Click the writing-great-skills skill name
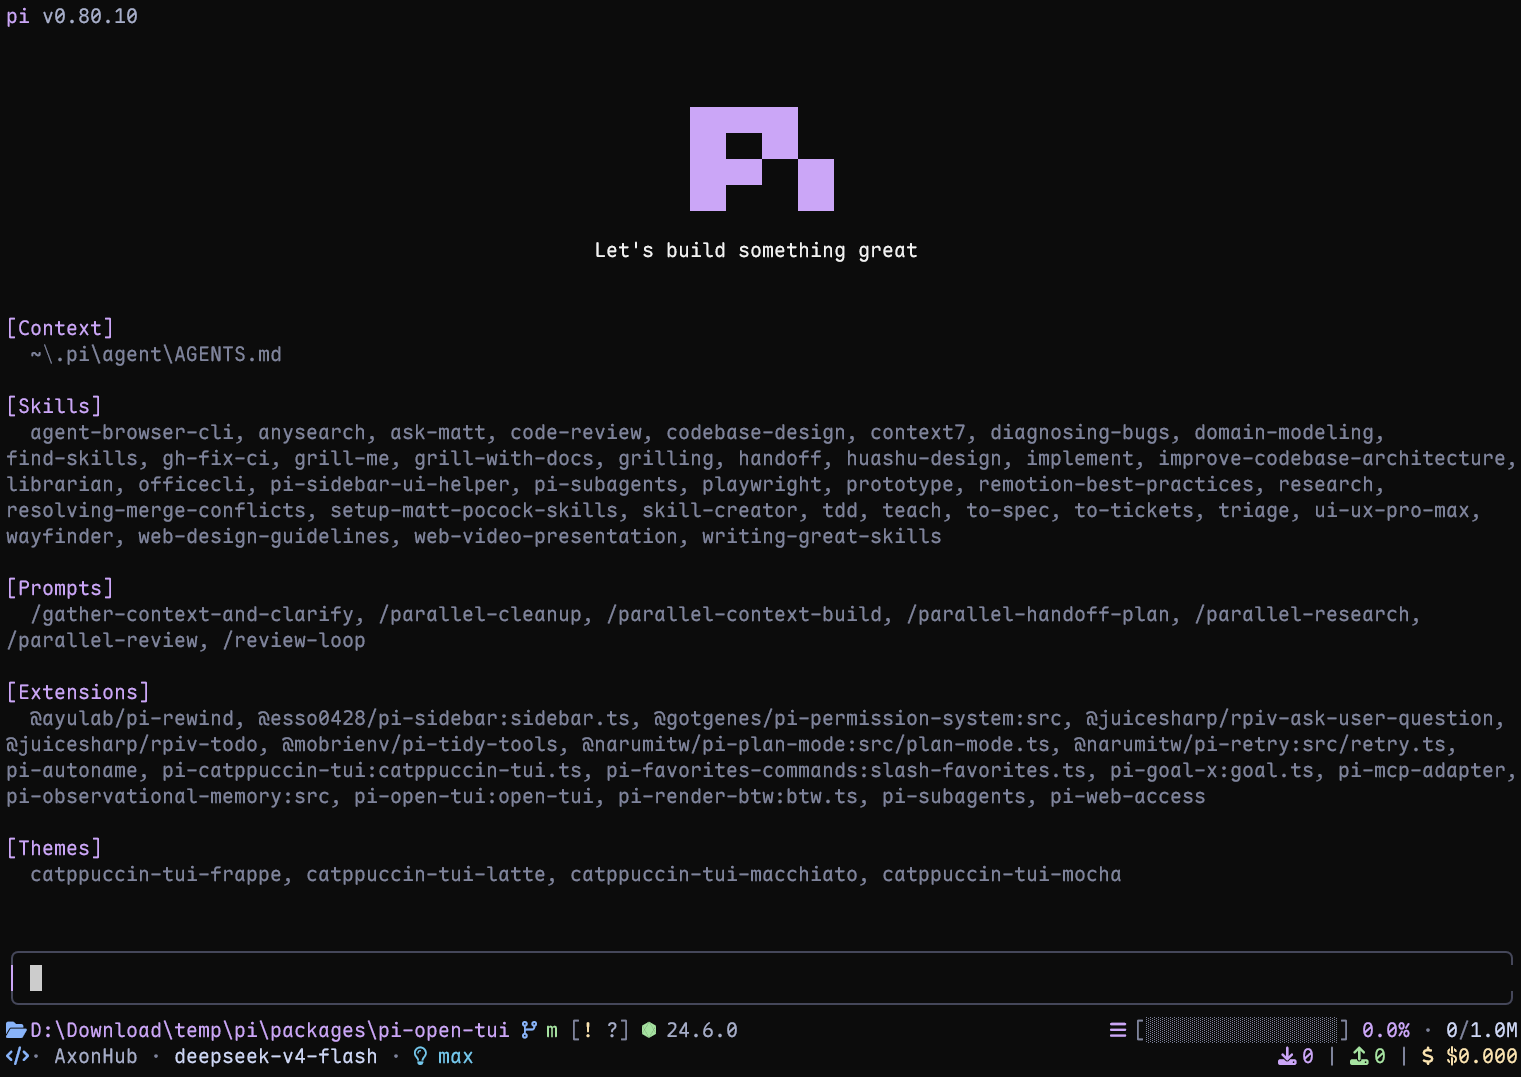 [x=822, y=536]
